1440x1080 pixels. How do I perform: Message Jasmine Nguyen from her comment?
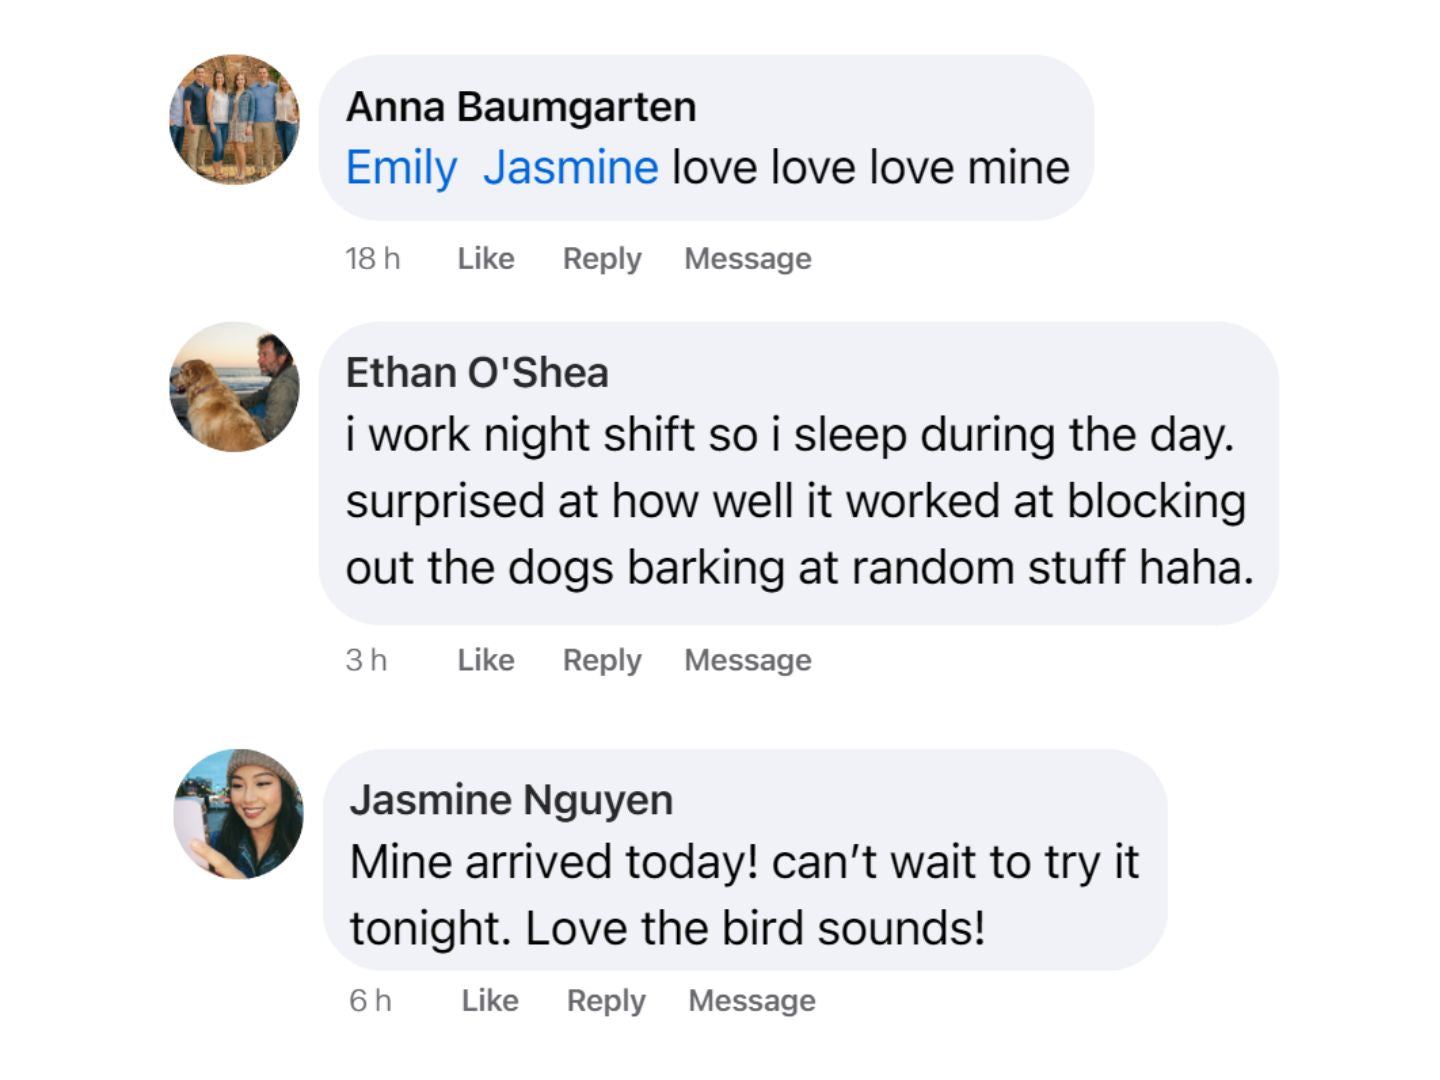(x=752, y=1000)
